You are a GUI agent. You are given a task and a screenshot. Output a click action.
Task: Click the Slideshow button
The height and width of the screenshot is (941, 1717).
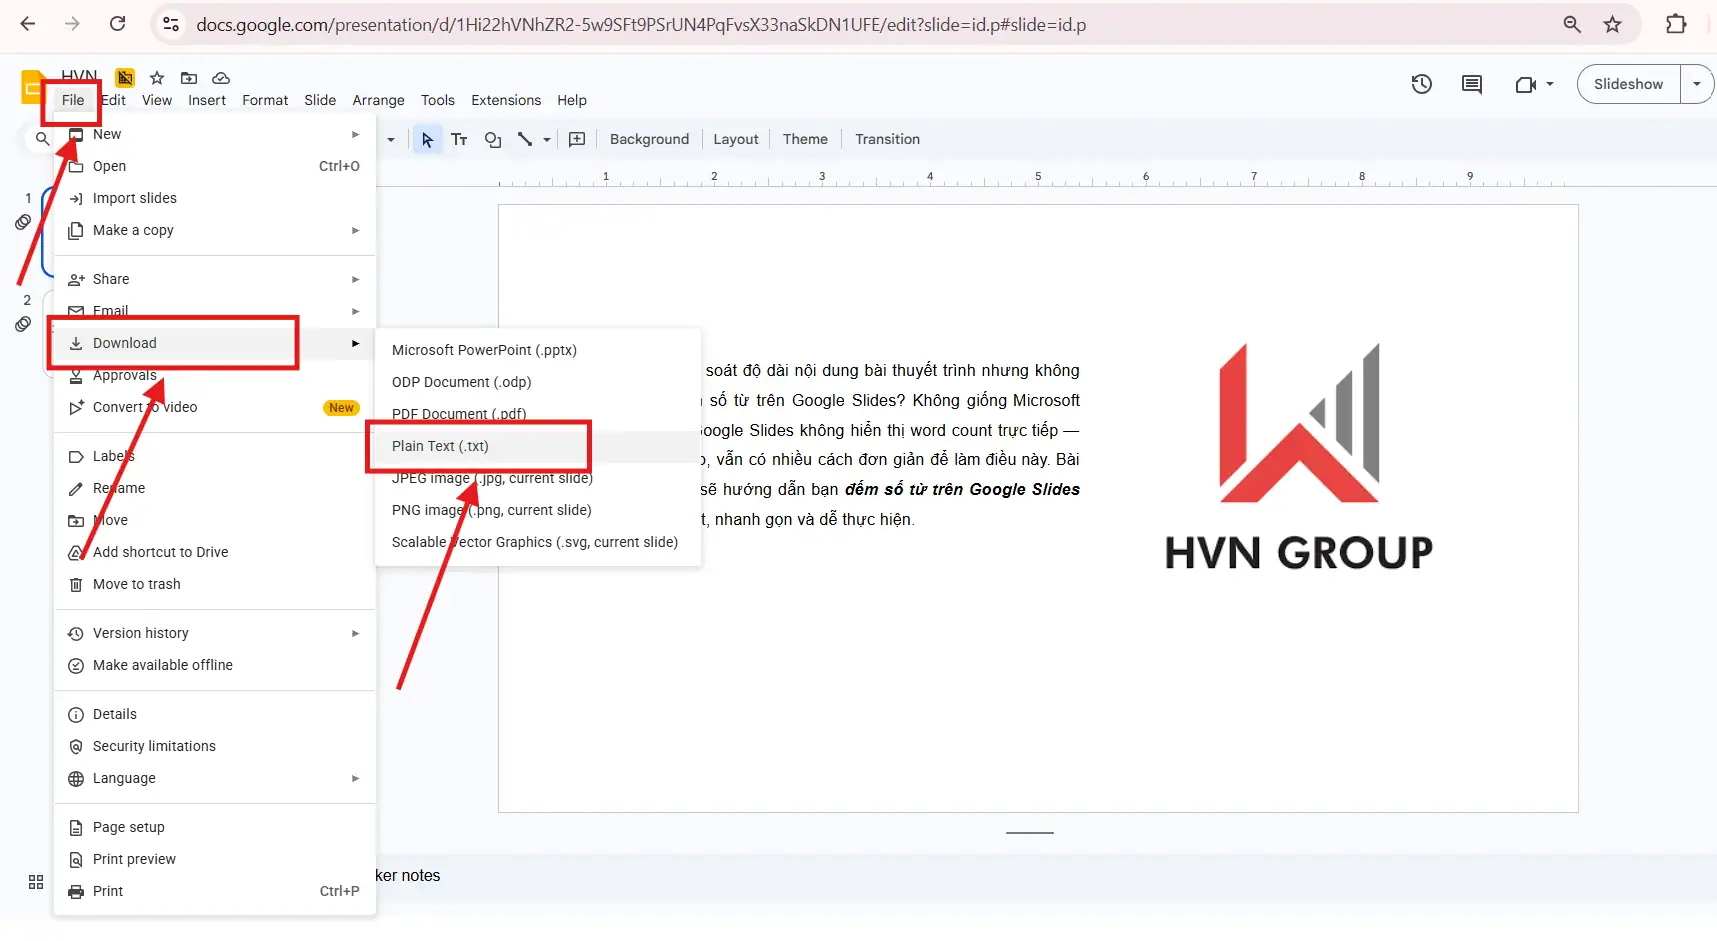pos(1628,84)
